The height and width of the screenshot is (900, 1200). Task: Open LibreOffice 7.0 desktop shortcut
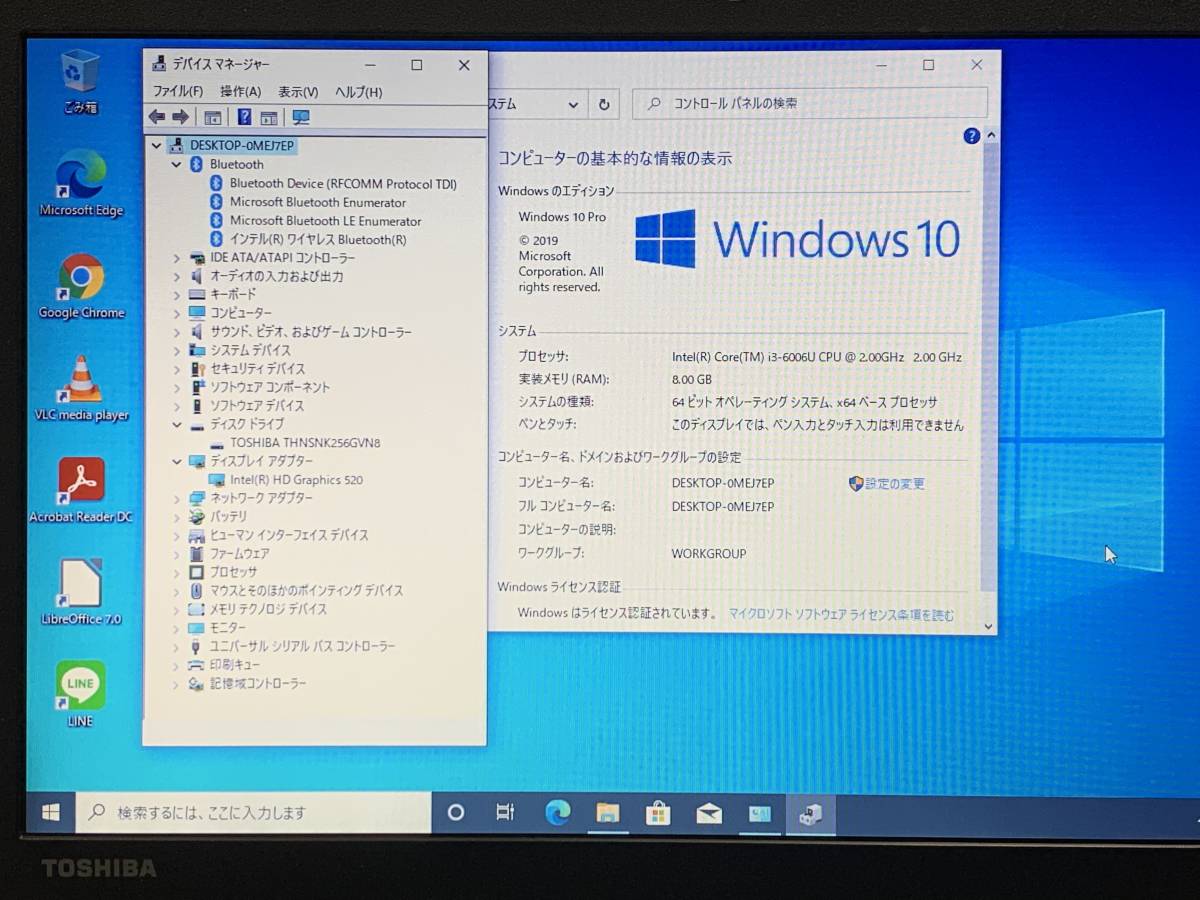81,592
